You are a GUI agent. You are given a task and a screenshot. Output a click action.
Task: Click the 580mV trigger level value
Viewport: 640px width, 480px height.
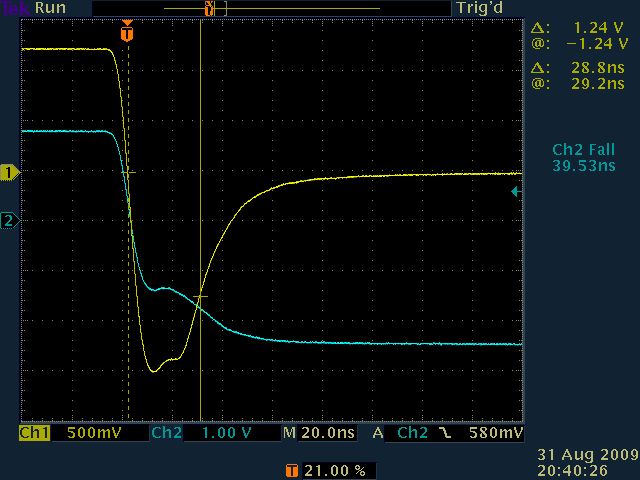click(497, 434)
